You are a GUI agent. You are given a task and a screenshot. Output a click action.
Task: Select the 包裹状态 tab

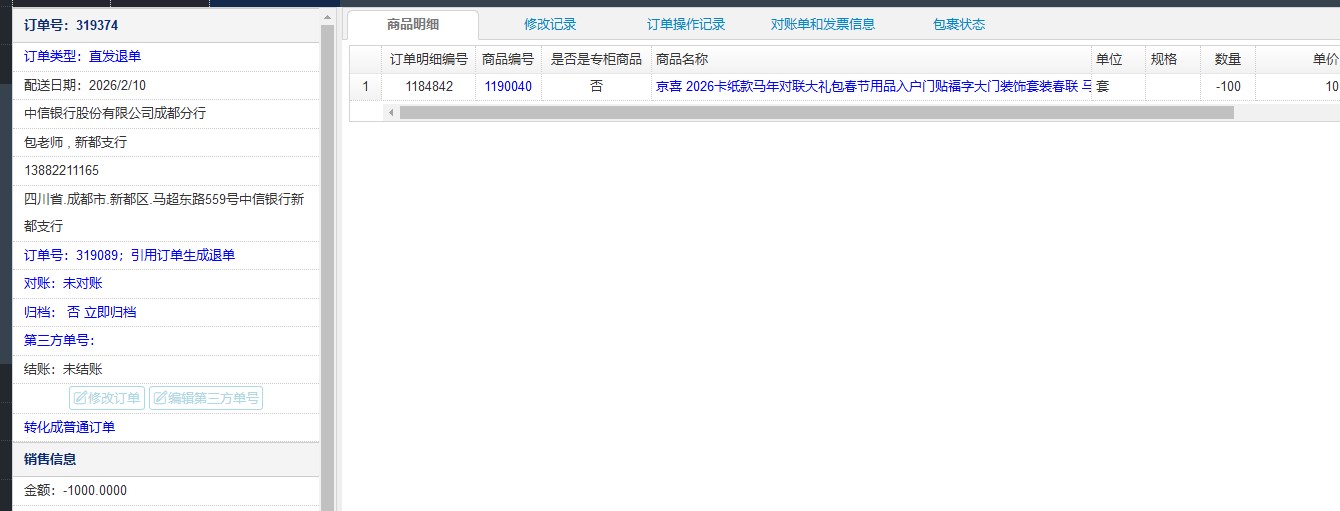point(958,25)
